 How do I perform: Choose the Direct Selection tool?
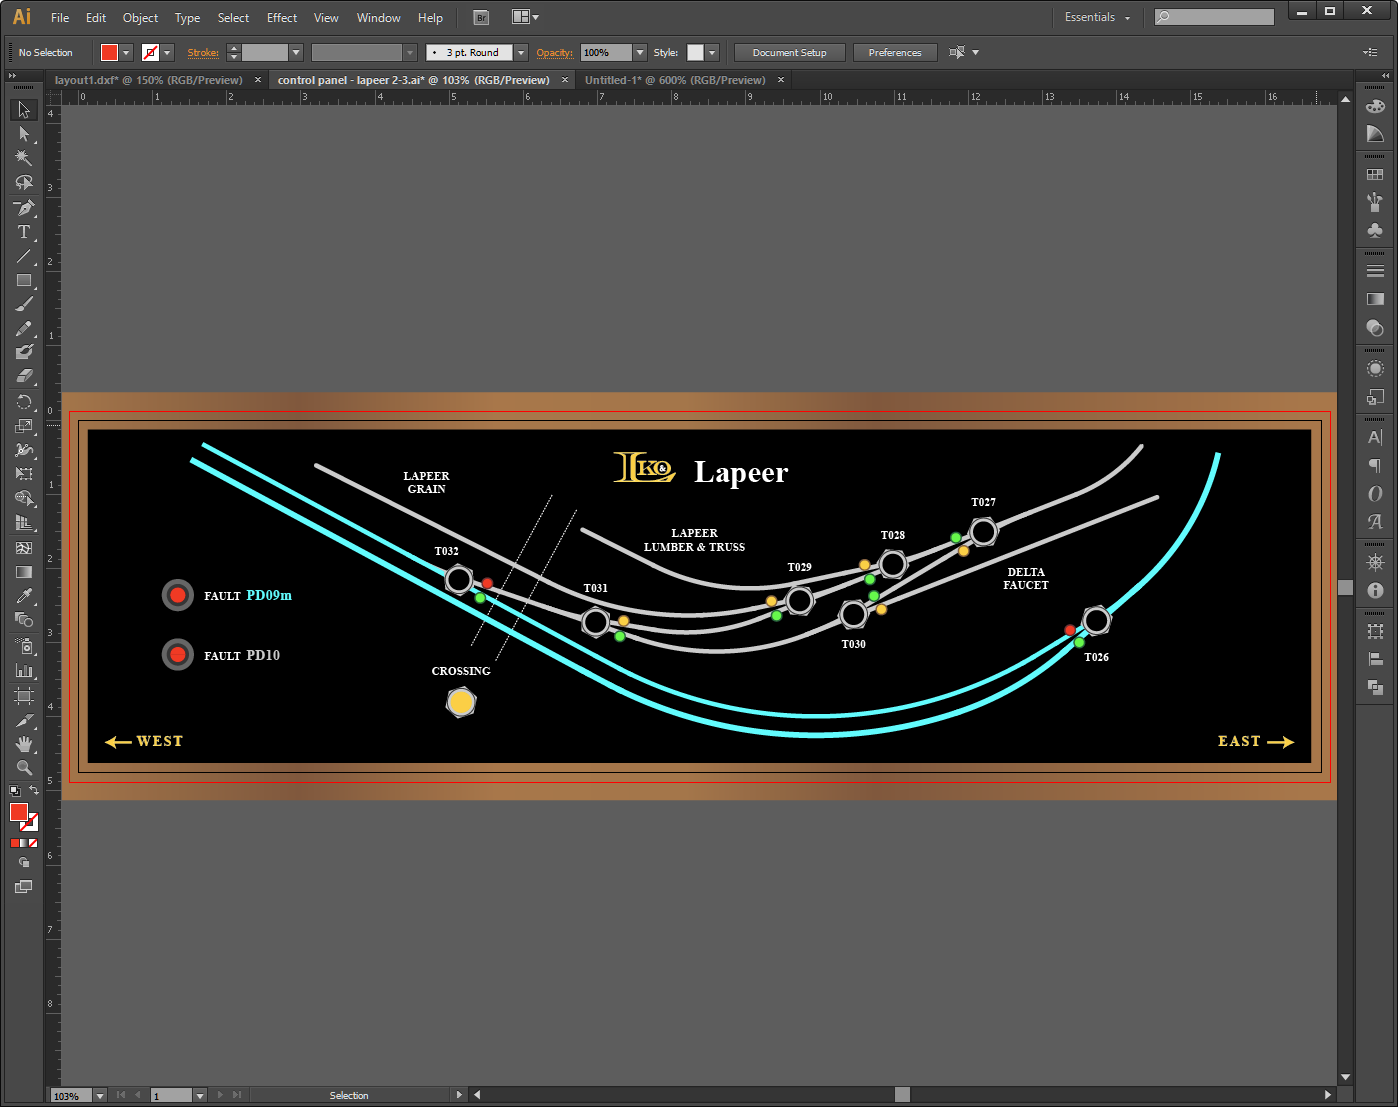(x=24, y=134)
